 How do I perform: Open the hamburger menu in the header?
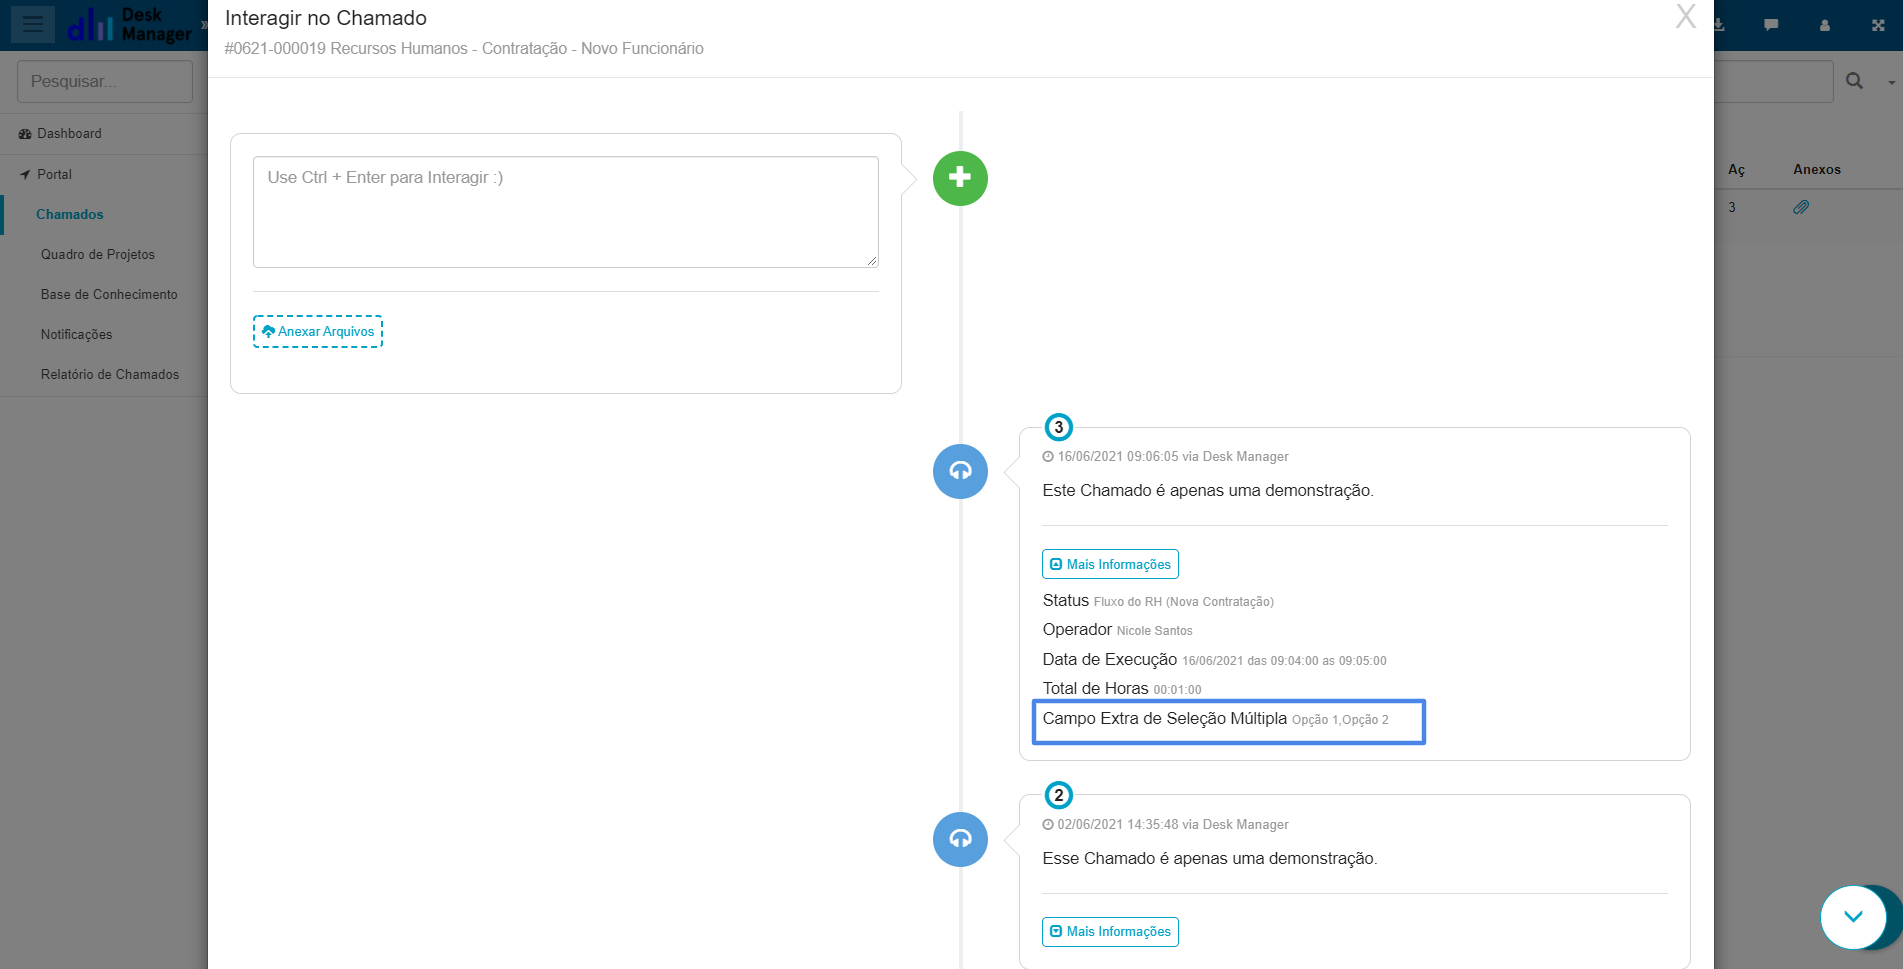pyautogui.click(x=33, y=24)
